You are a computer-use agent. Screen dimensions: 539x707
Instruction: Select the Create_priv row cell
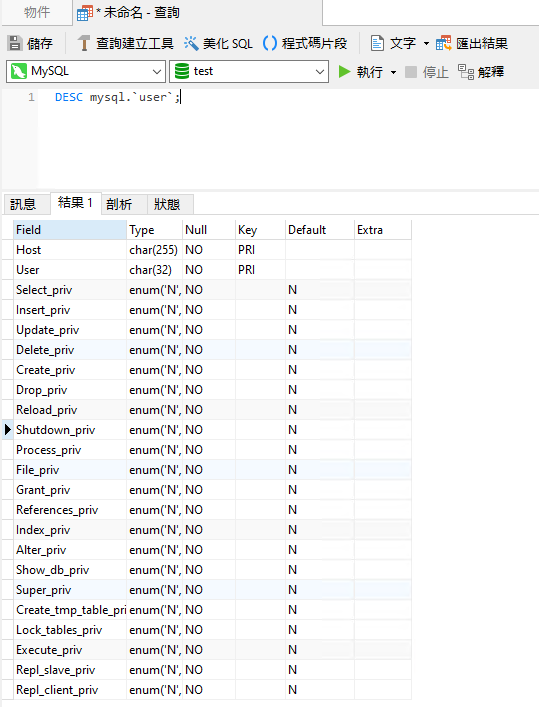point(70,370)
